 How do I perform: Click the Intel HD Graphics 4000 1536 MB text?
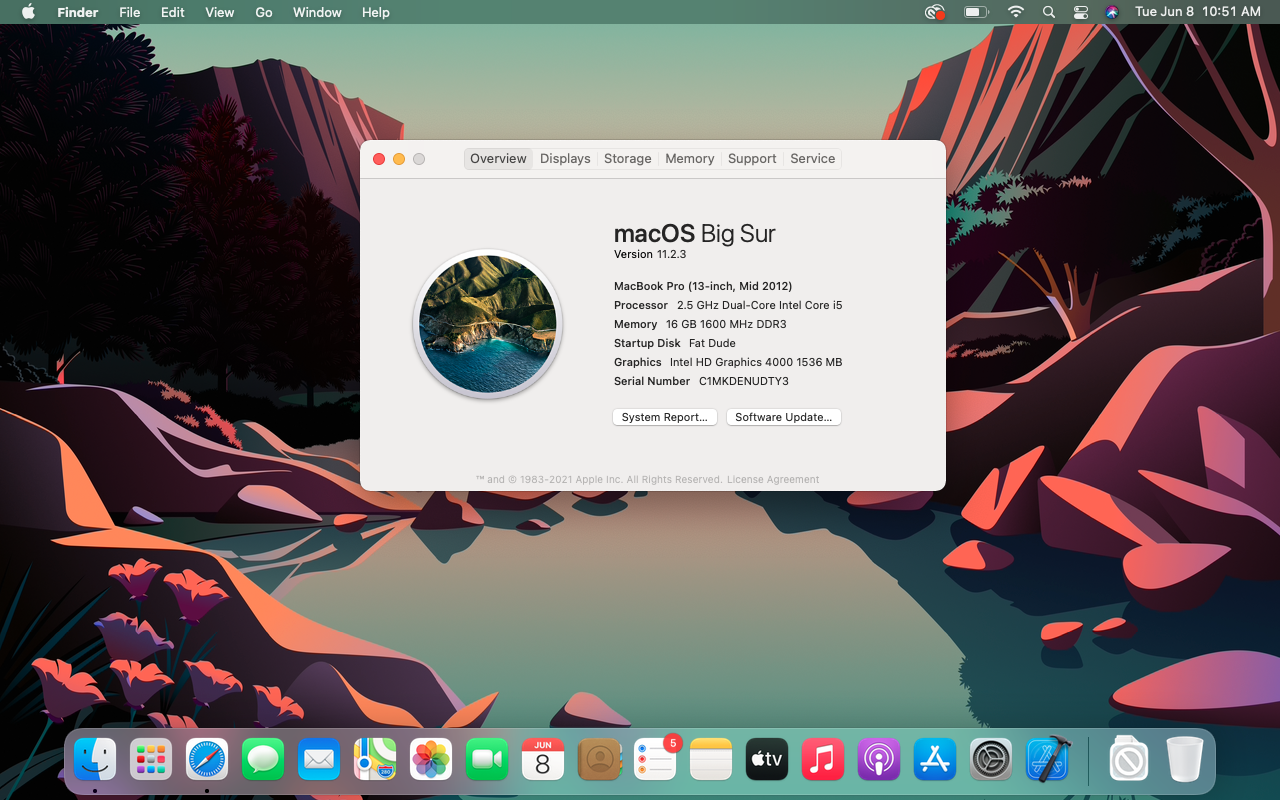[756, 362]
